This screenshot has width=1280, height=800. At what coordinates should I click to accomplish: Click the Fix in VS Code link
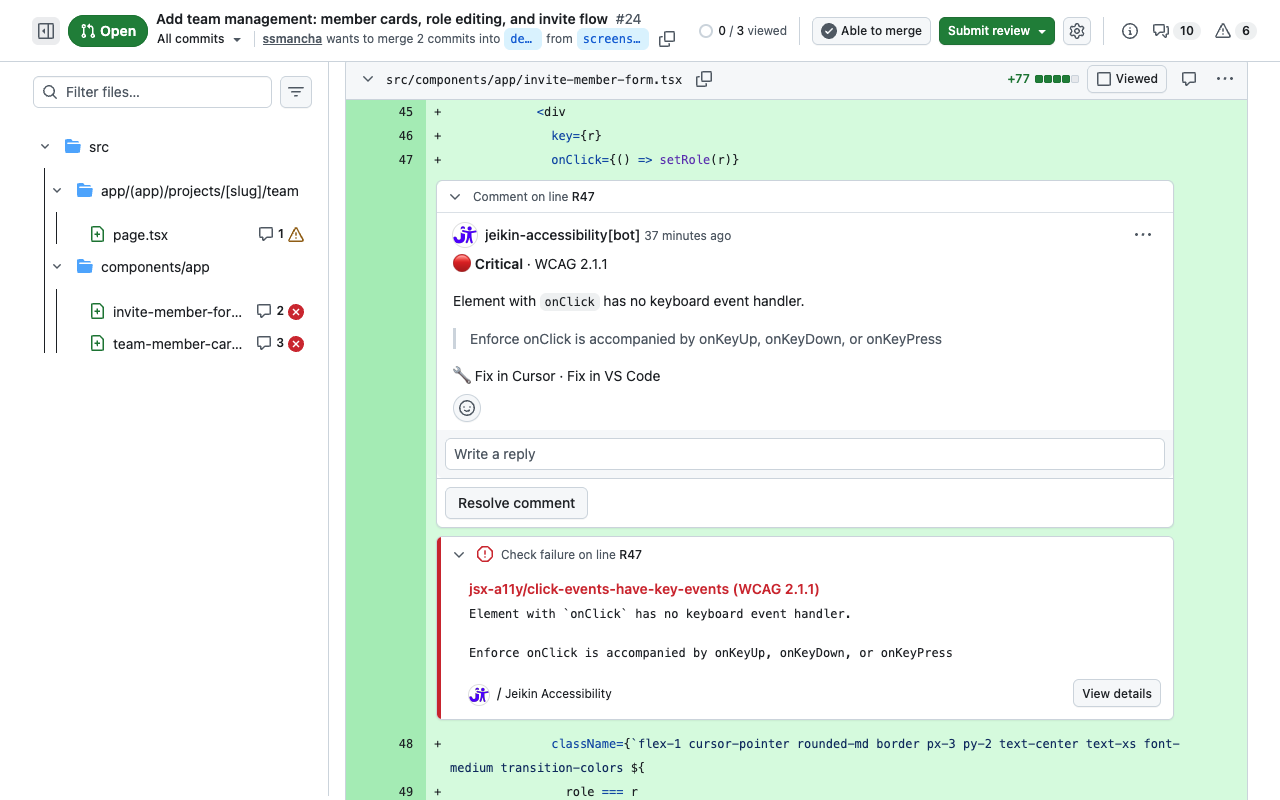[x=614, y=376]
